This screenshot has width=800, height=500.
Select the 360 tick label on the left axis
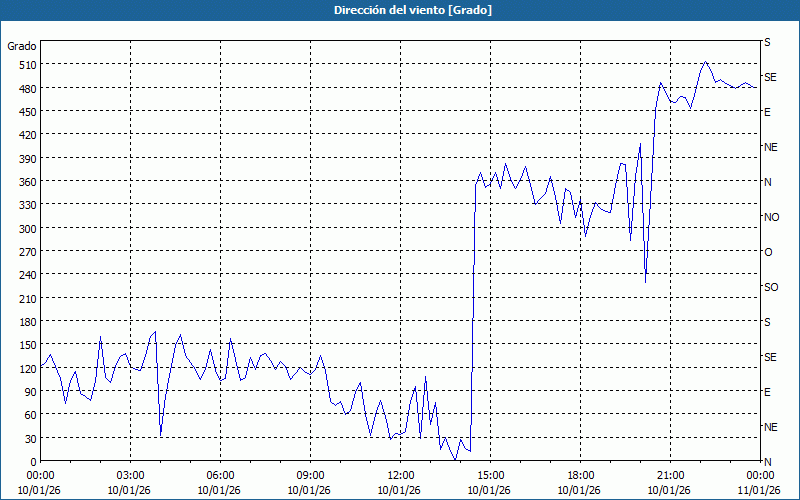pos(24,182)
